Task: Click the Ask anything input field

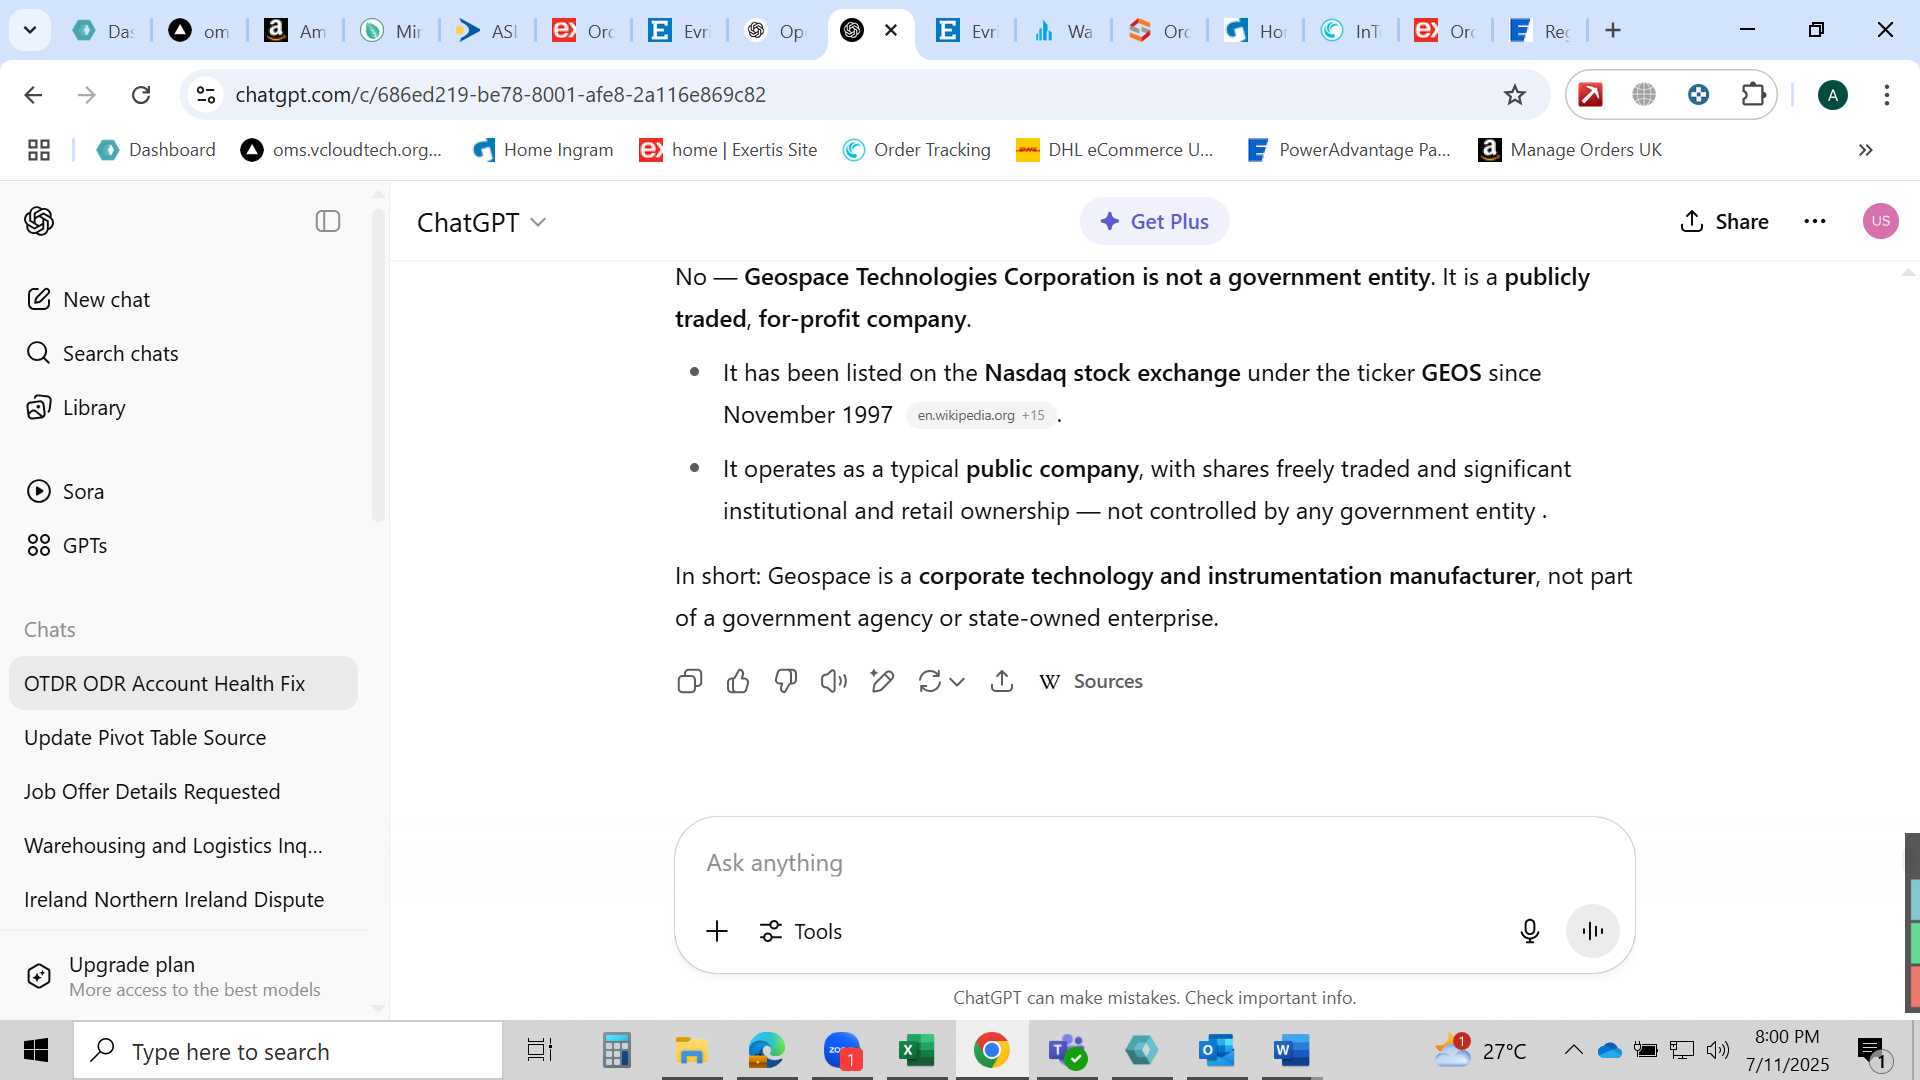Action: click(x=1155, y=863)
